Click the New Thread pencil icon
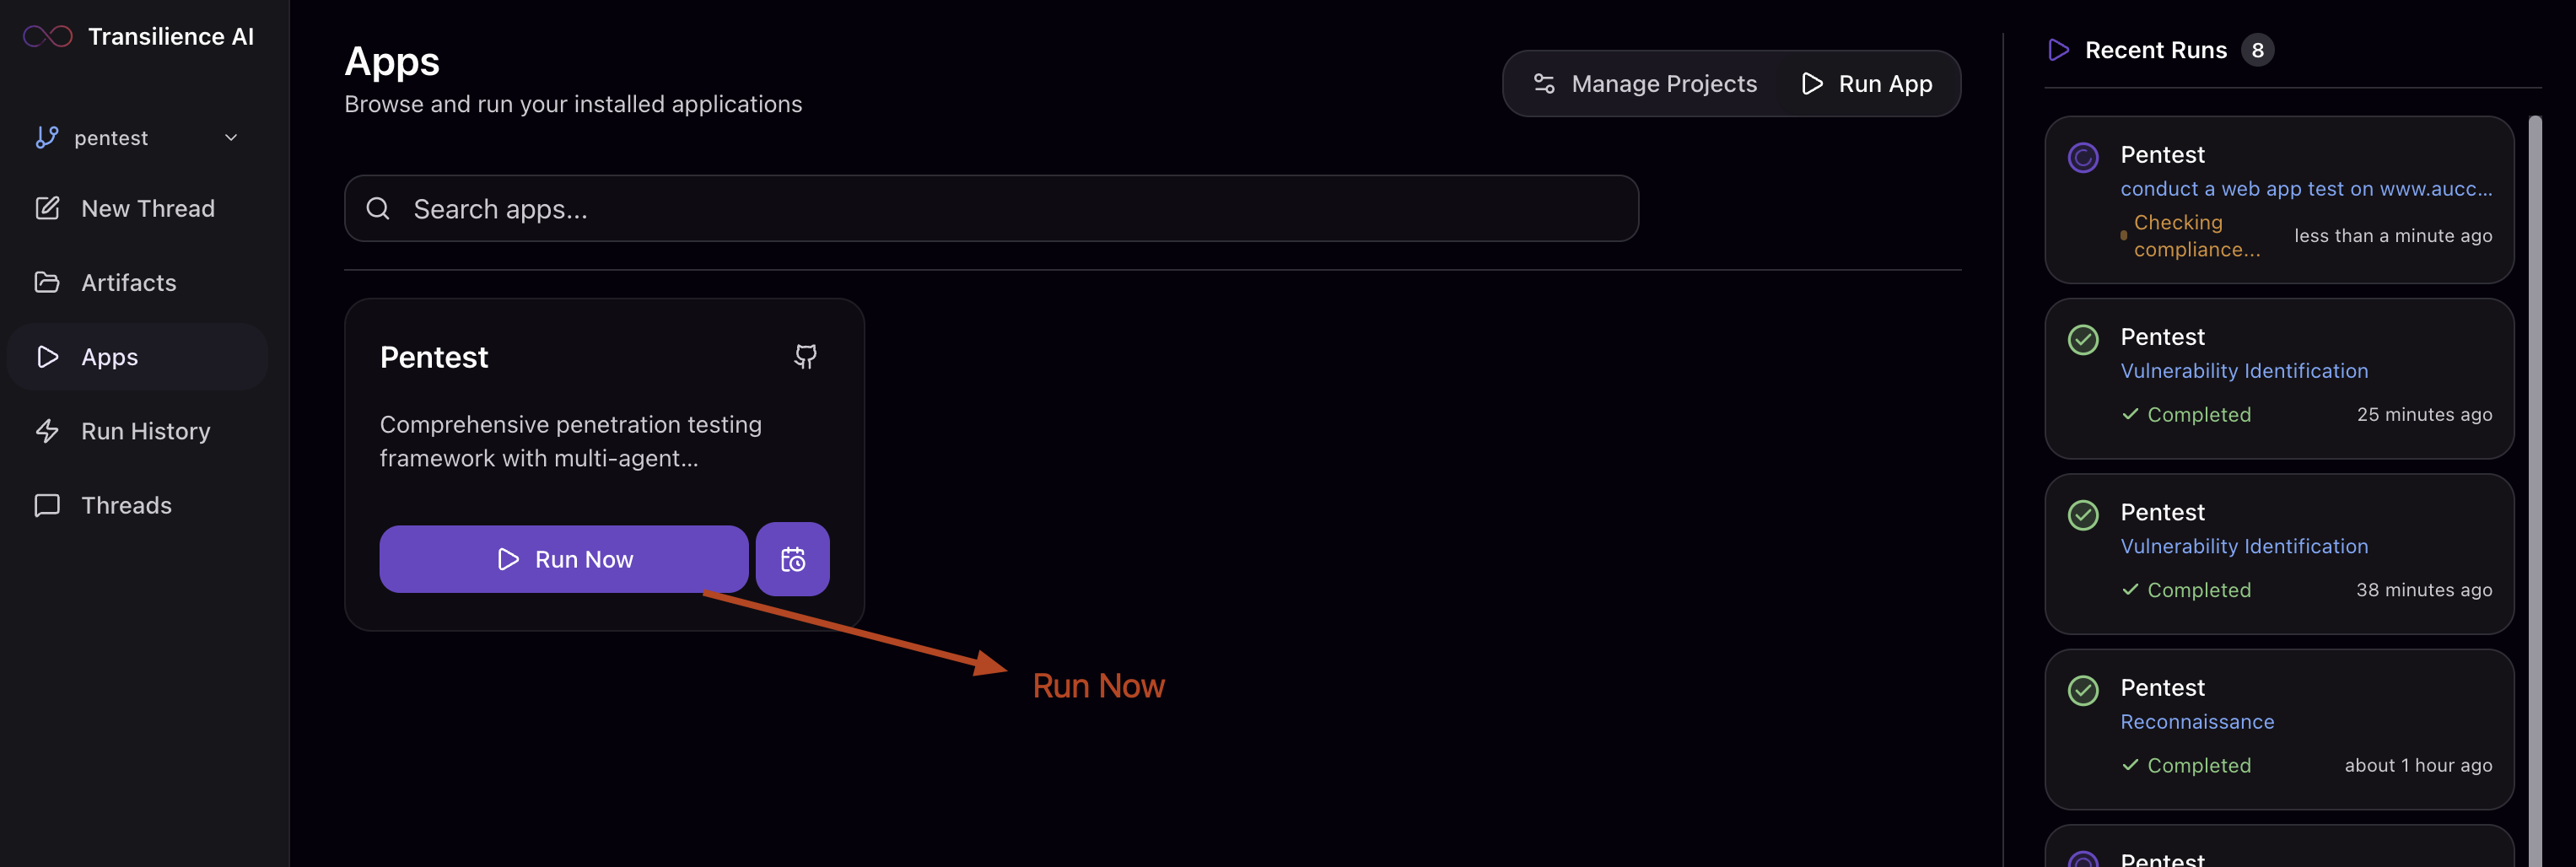 coord(47,208)
